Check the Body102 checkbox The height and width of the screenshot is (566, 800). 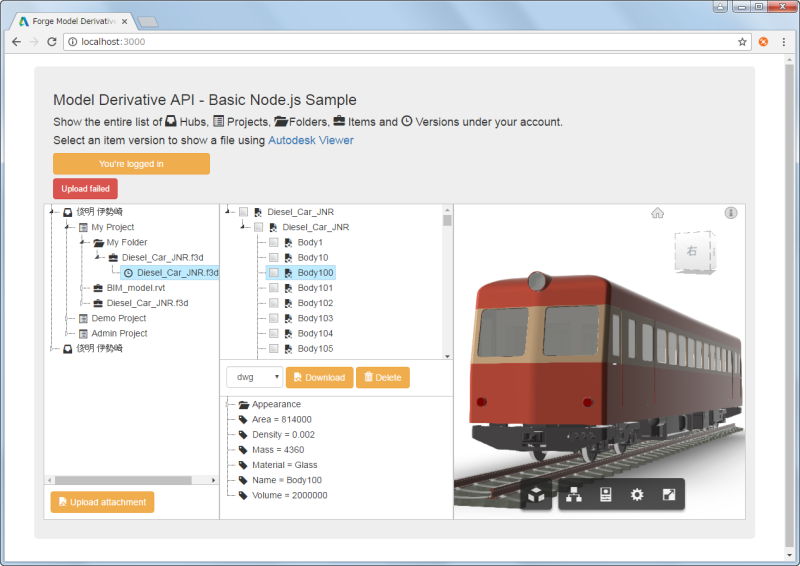[x=273, y=303]
